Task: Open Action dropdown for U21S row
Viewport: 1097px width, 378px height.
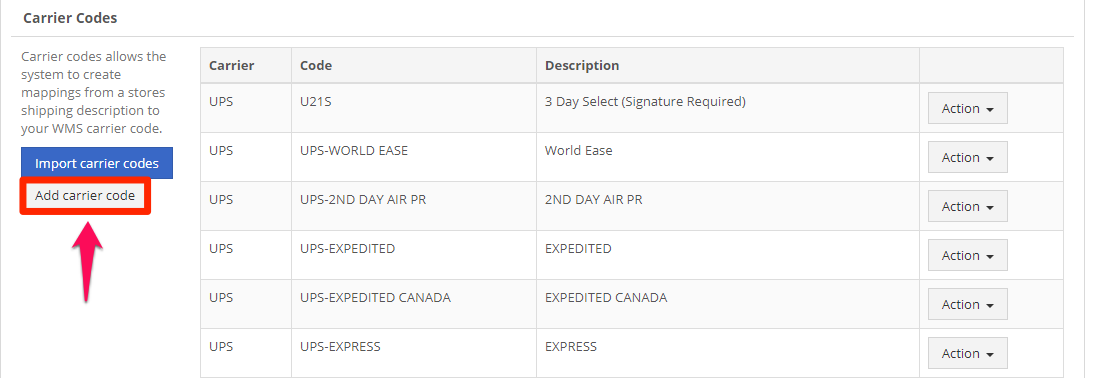Action: coord(968,108)
